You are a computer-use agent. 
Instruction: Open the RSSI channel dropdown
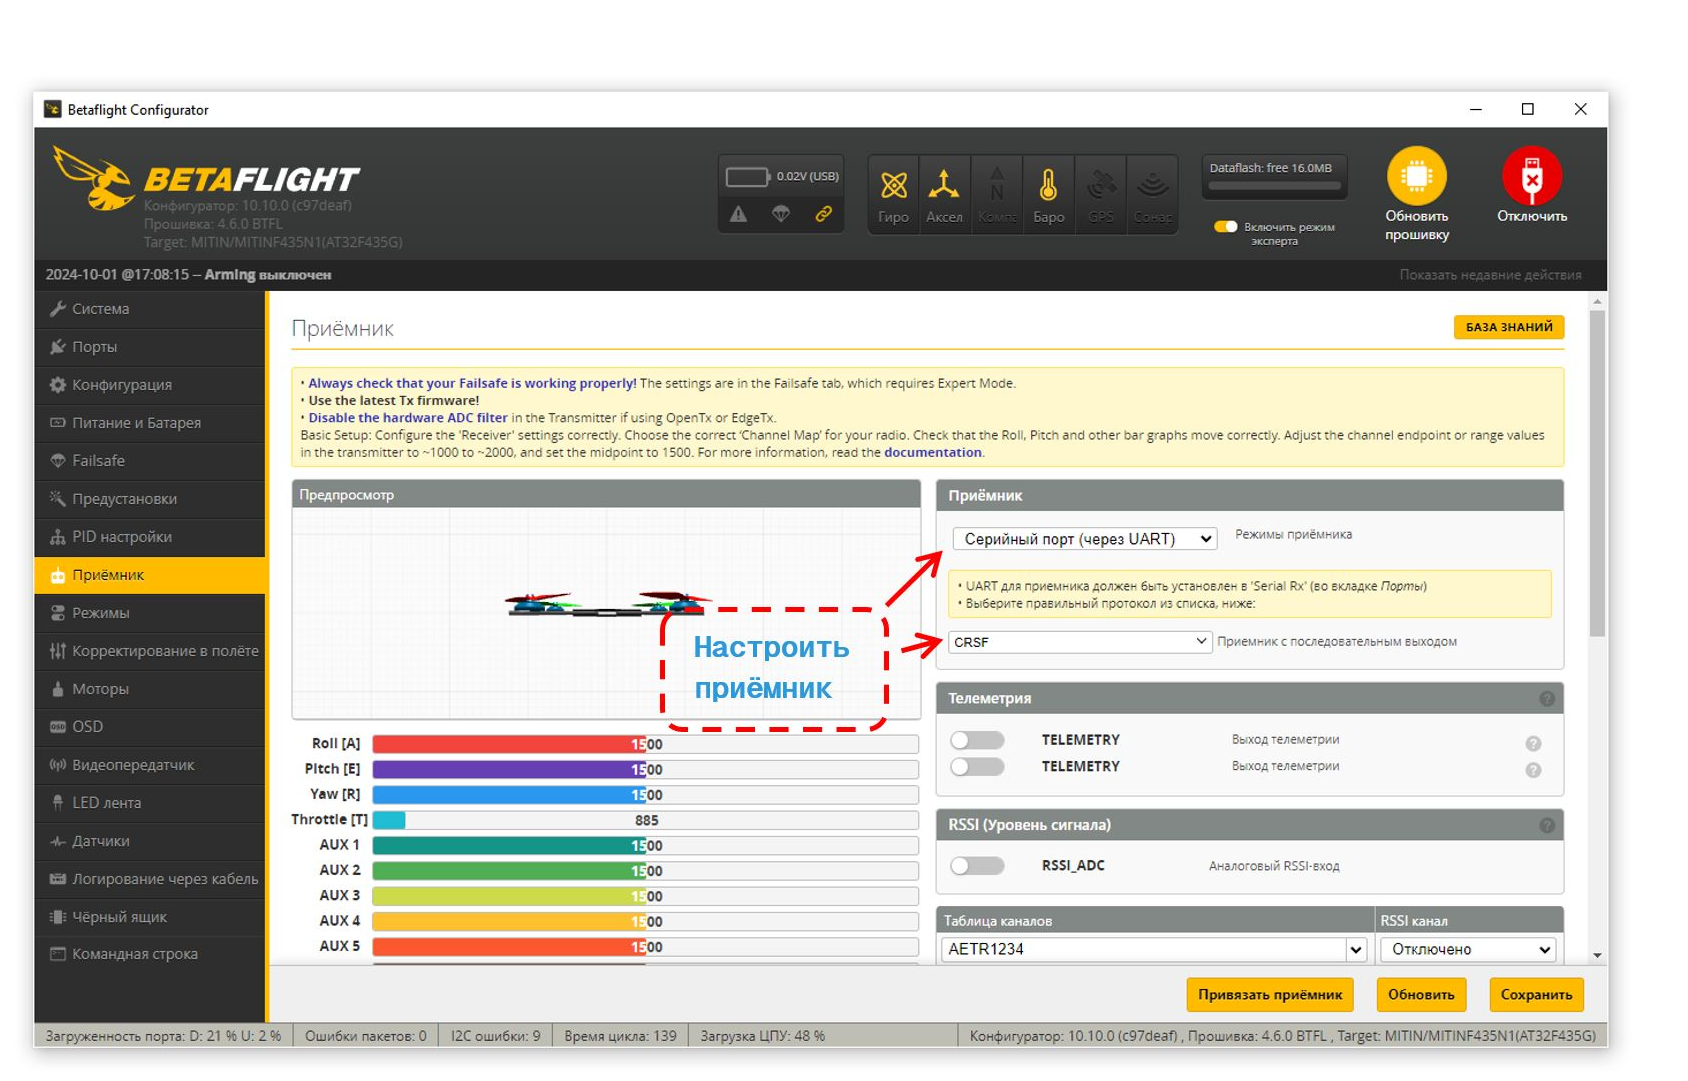(x=1467, y=949)
